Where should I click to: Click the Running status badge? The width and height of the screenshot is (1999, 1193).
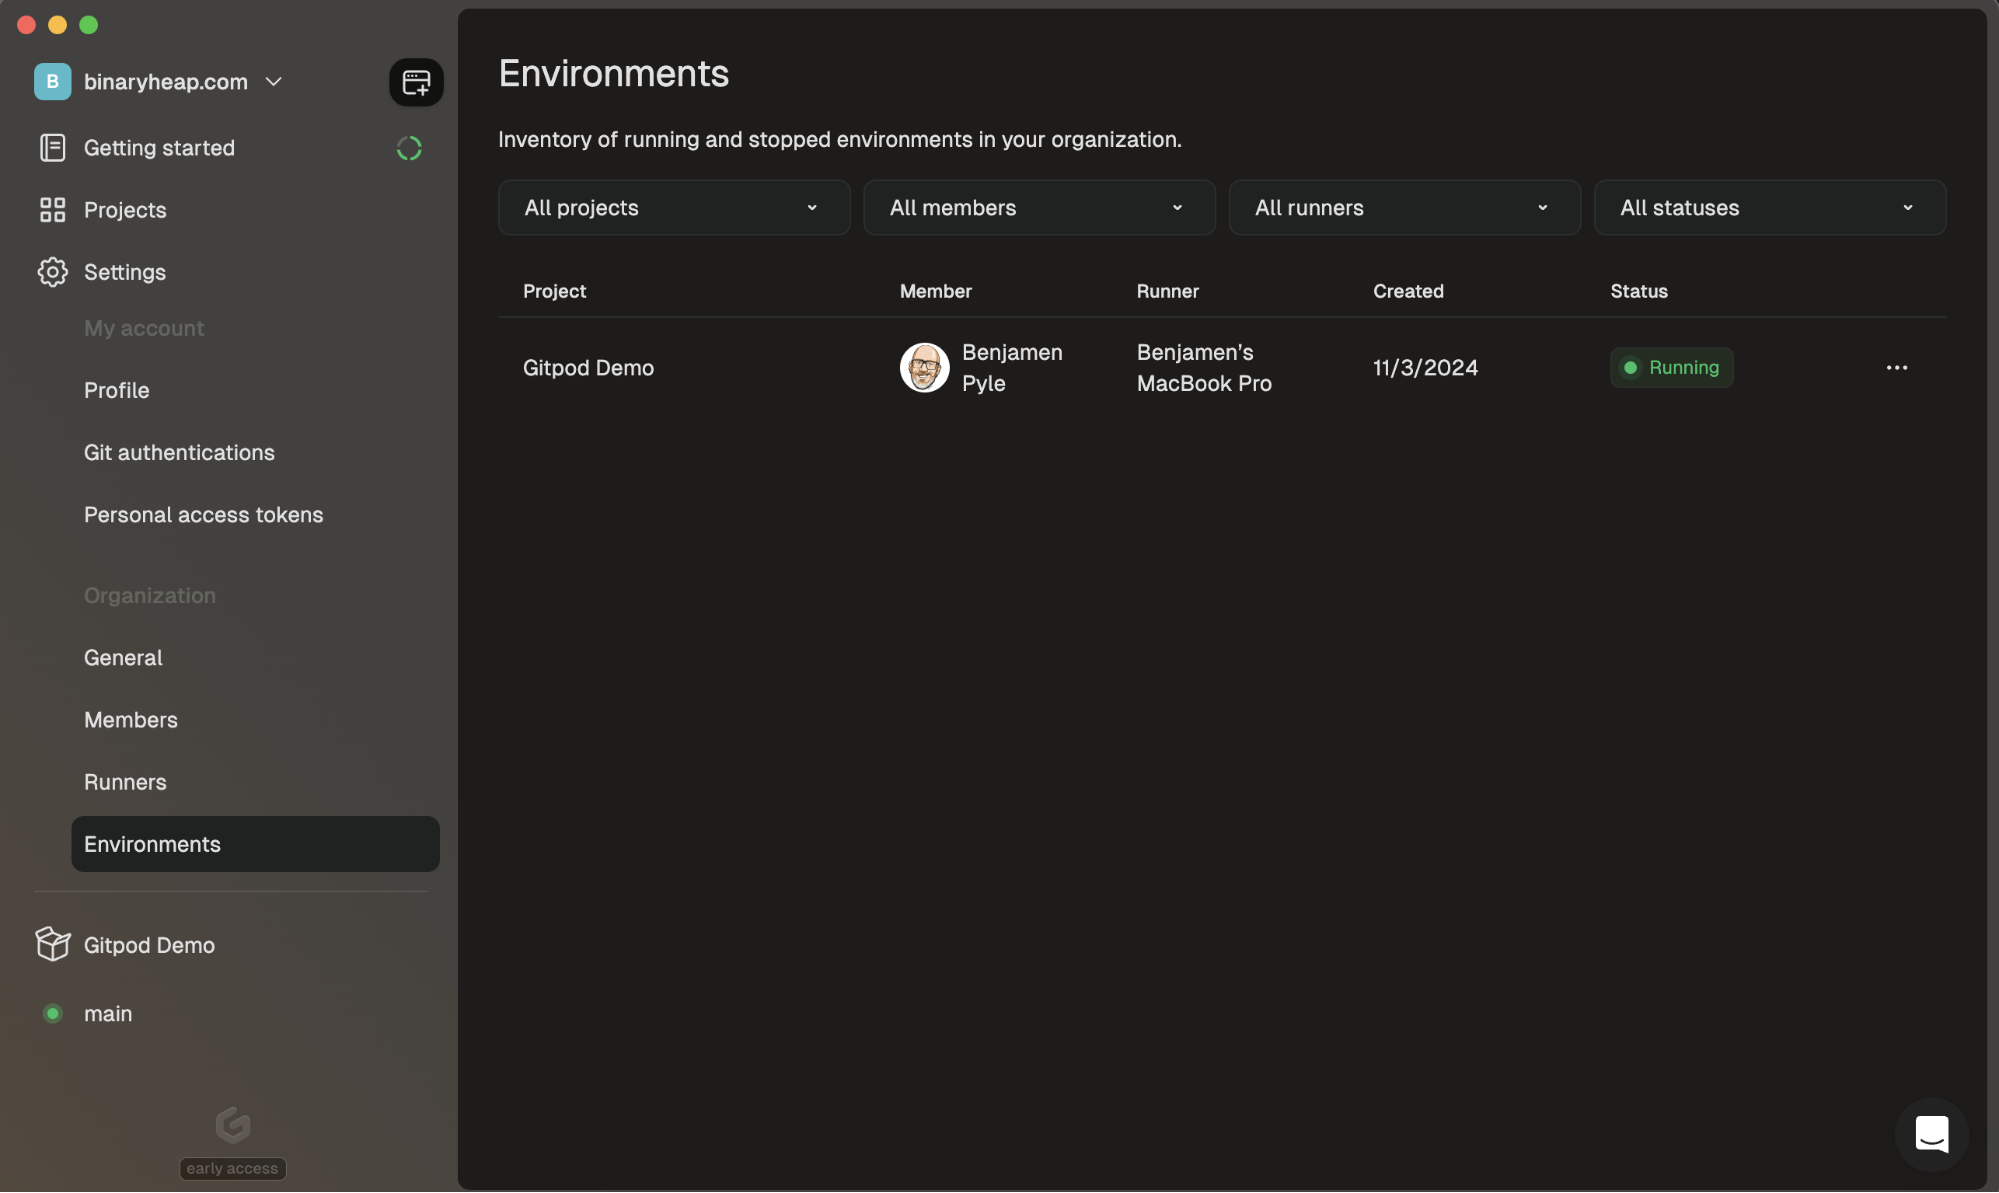1671,368
